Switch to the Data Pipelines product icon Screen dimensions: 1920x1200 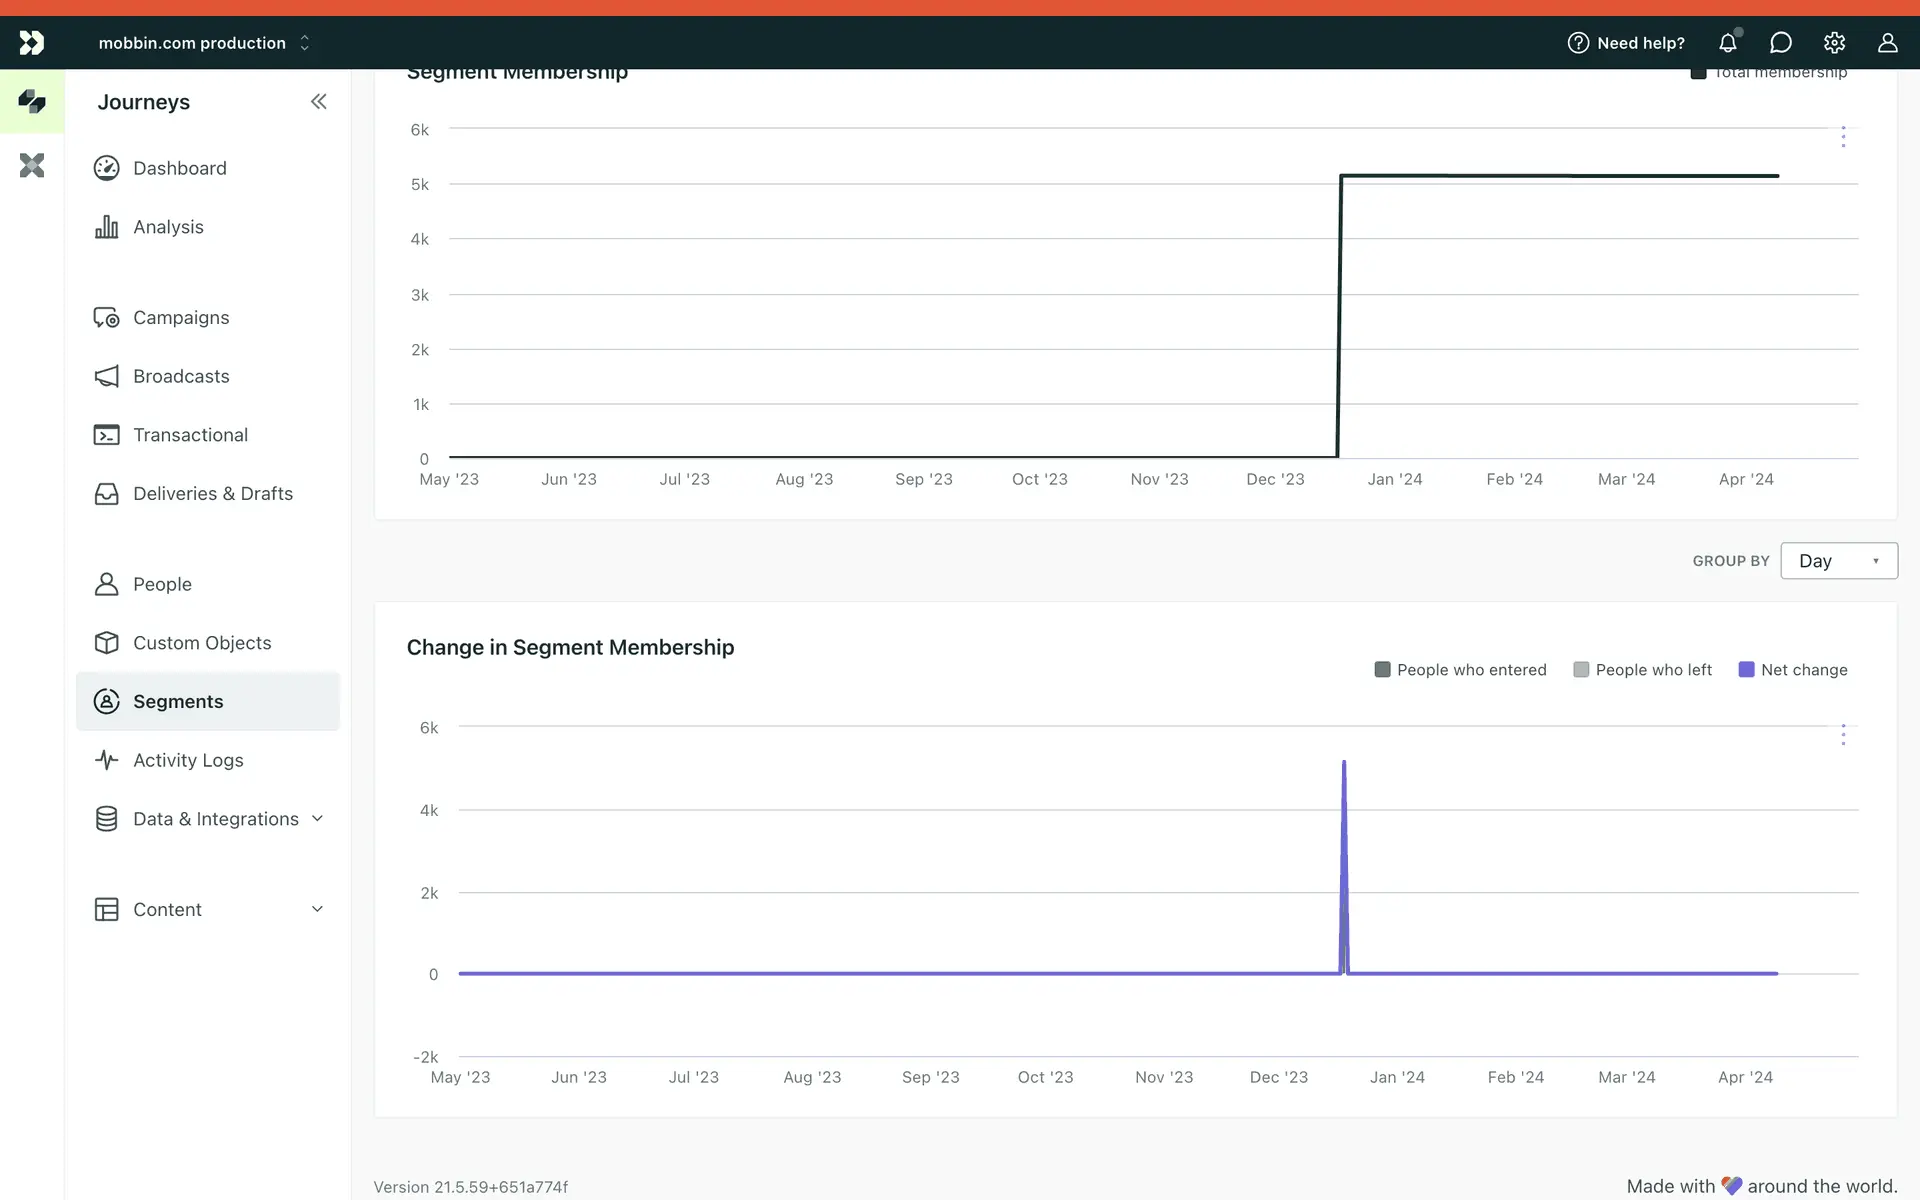point(32,165)
